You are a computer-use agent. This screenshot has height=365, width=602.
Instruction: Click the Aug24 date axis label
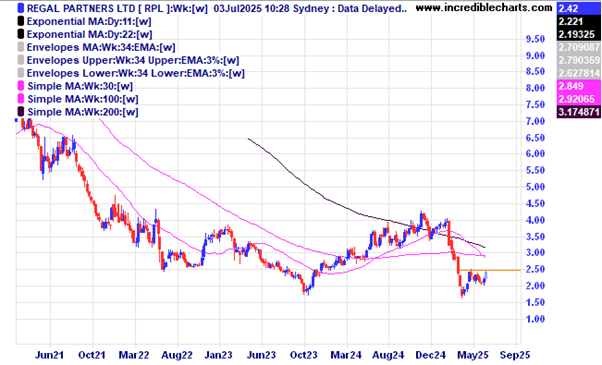388,355
